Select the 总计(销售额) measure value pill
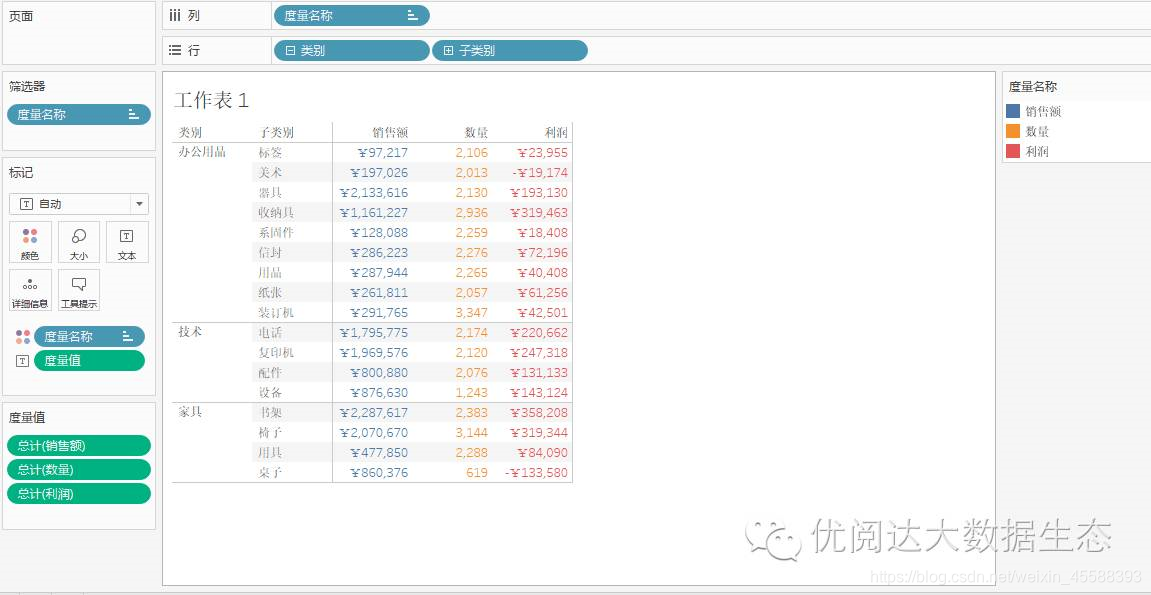Viewport: 1151px width, 595px height. tap(79, 445)
